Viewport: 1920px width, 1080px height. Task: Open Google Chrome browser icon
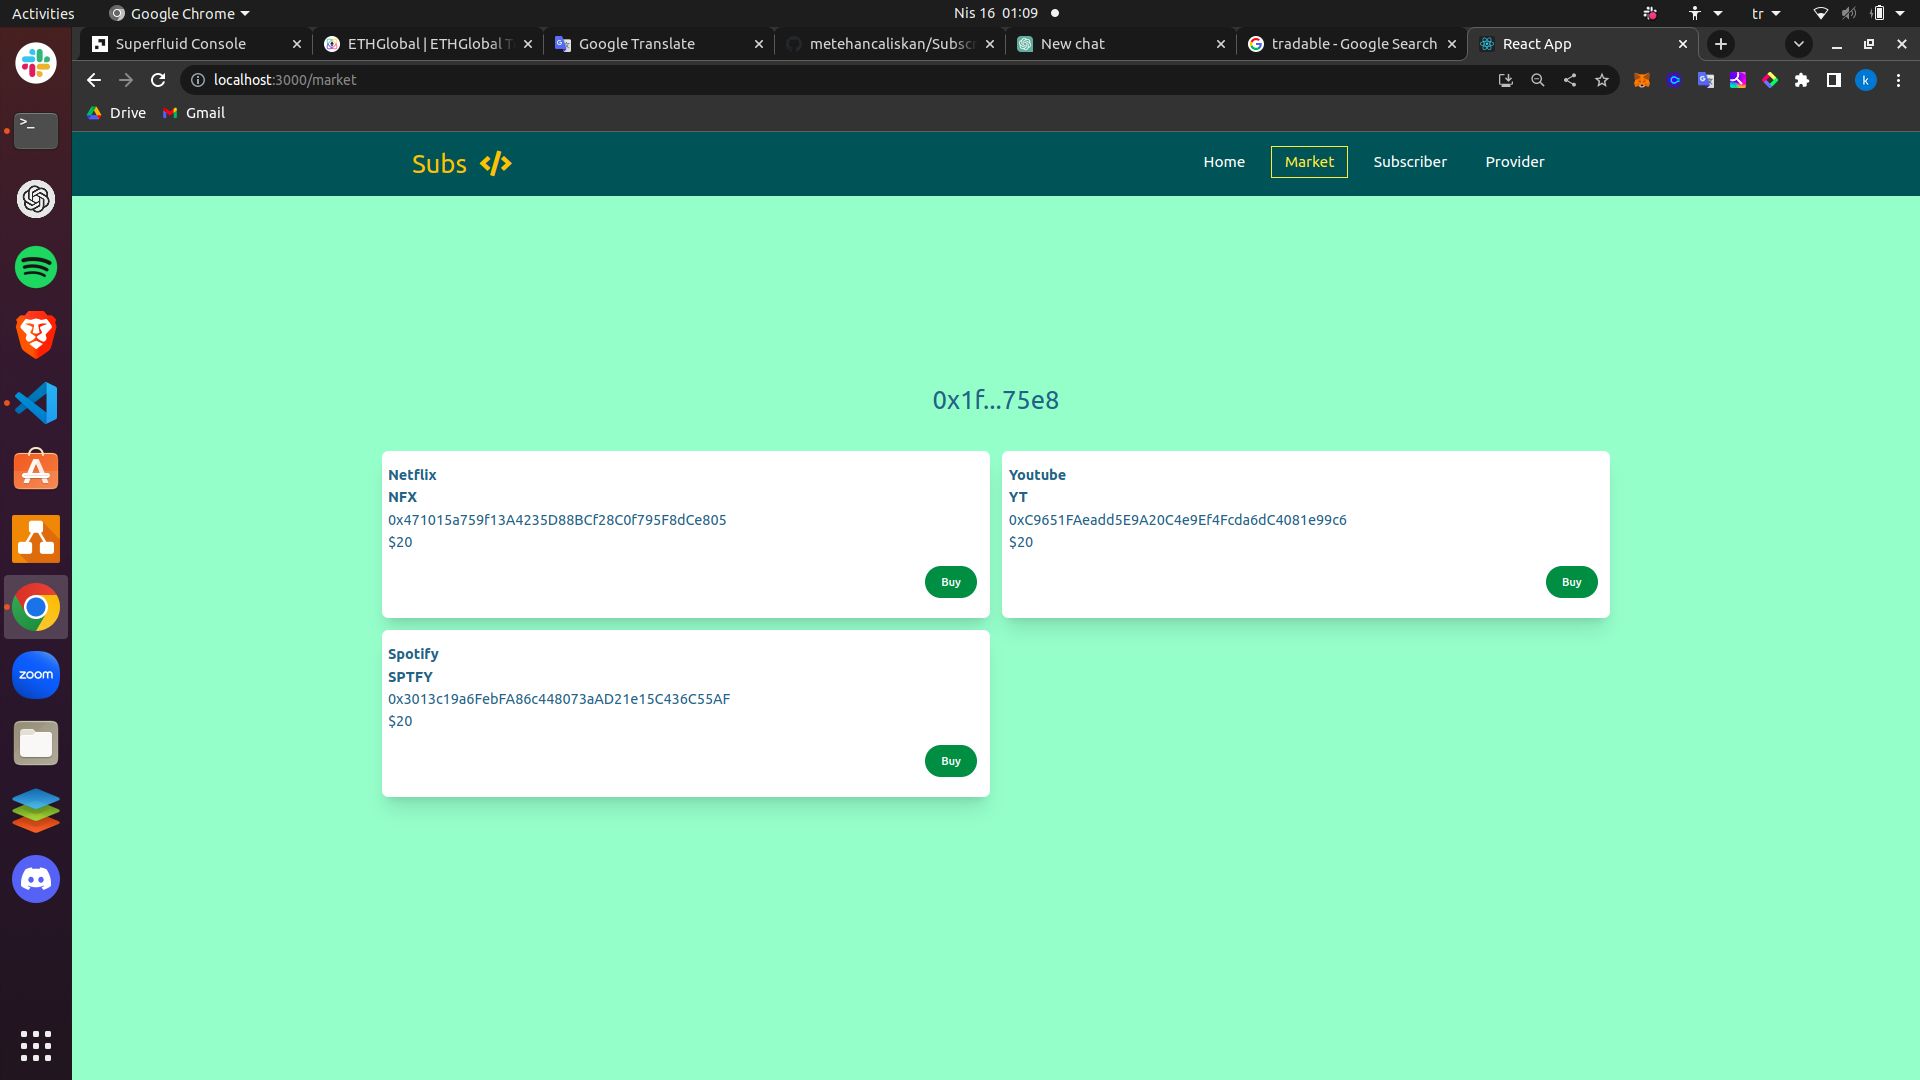[x=36, y=608]
